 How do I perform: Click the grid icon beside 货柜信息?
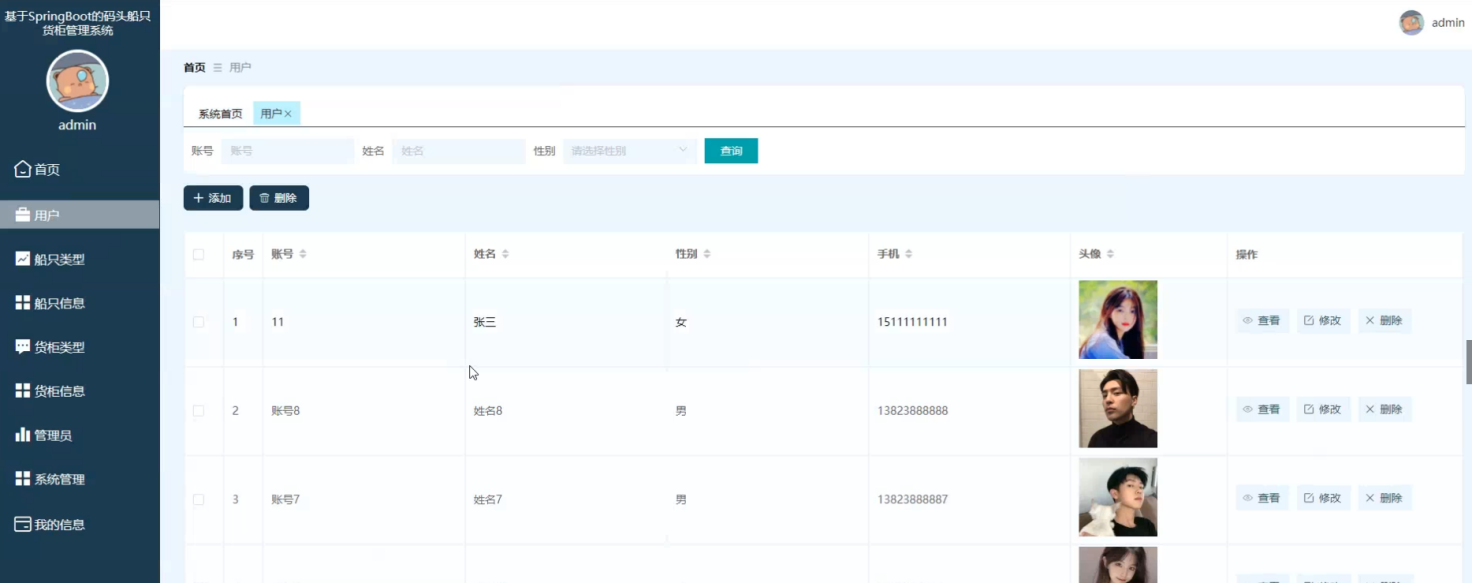click(x=22, y=390)
